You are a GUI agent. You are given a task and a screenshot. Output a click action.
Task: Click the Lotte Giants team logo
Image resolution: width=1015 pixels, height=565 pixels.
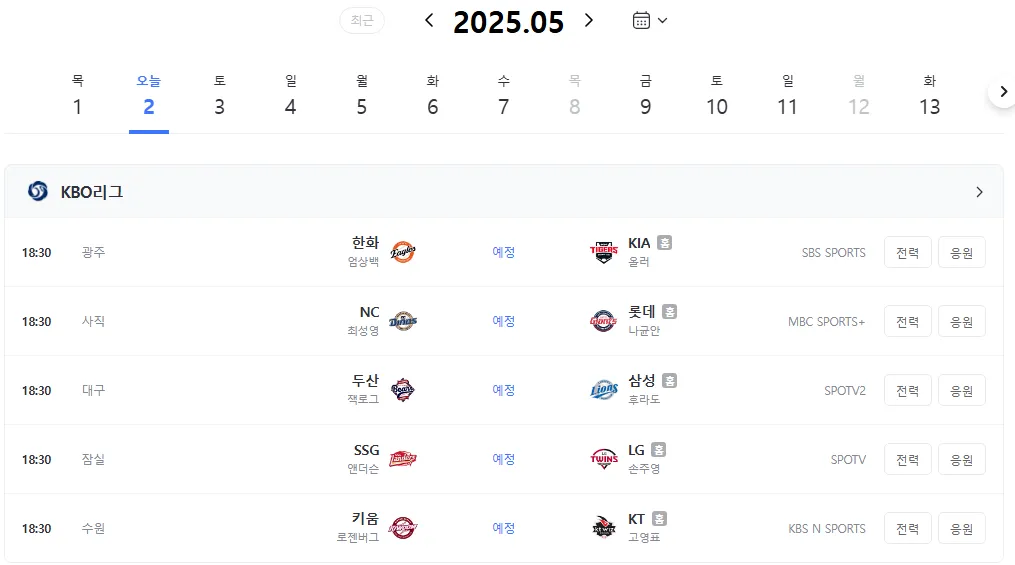pos(603,321)
